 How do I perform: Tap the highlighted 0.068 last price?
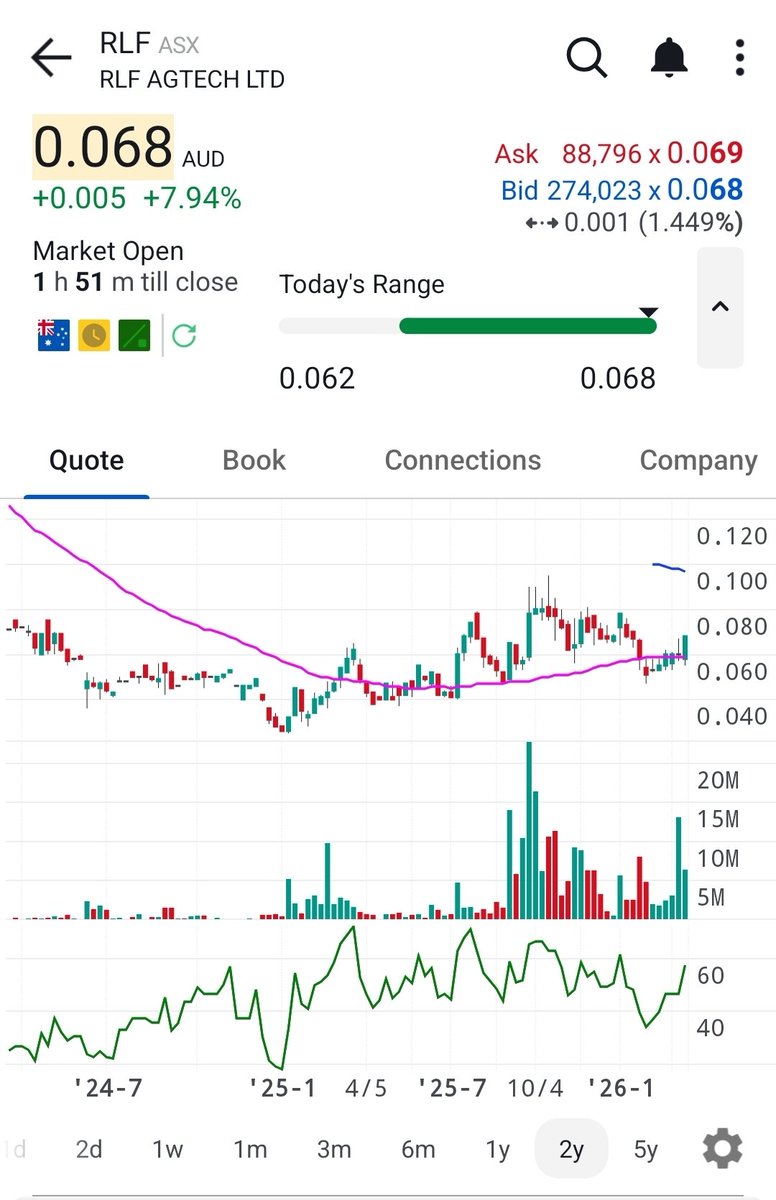[x=103, y=147]
